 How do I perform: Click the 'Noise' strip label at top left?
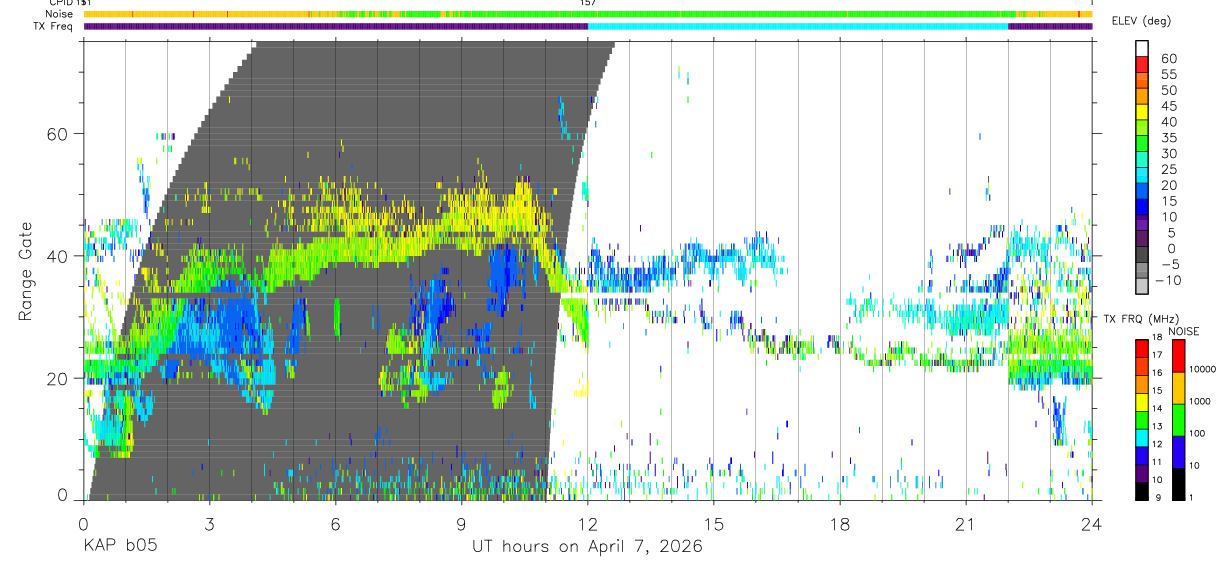(x=60, y=14)
